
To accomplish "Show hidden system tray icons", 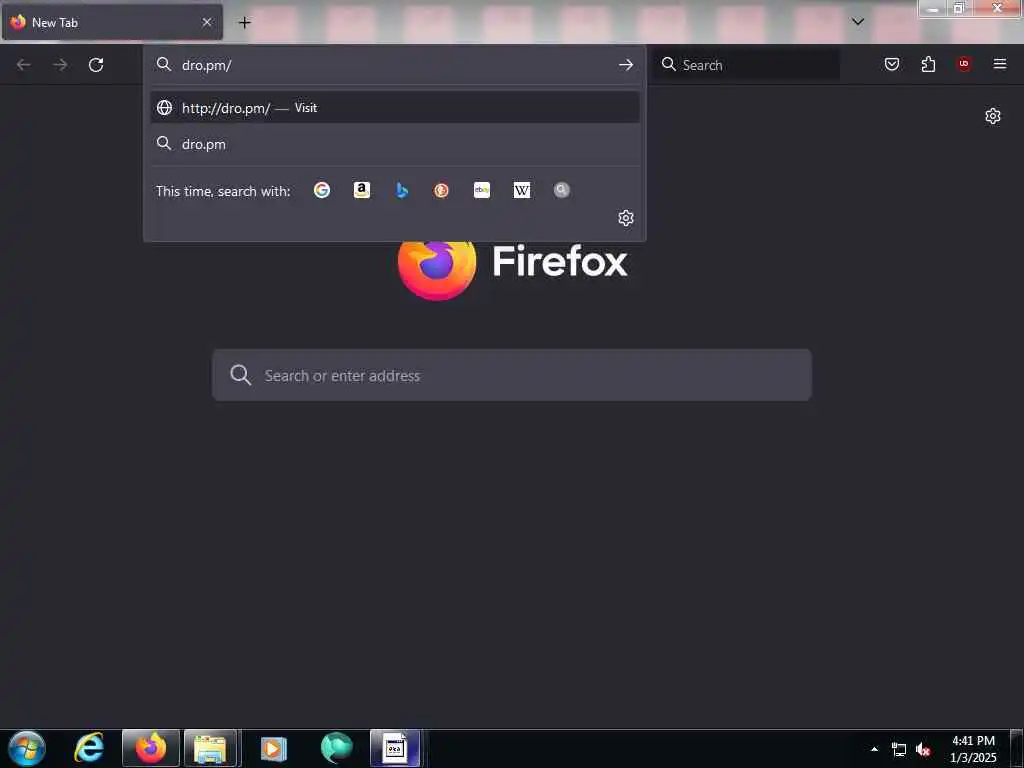I will [874, 749].
